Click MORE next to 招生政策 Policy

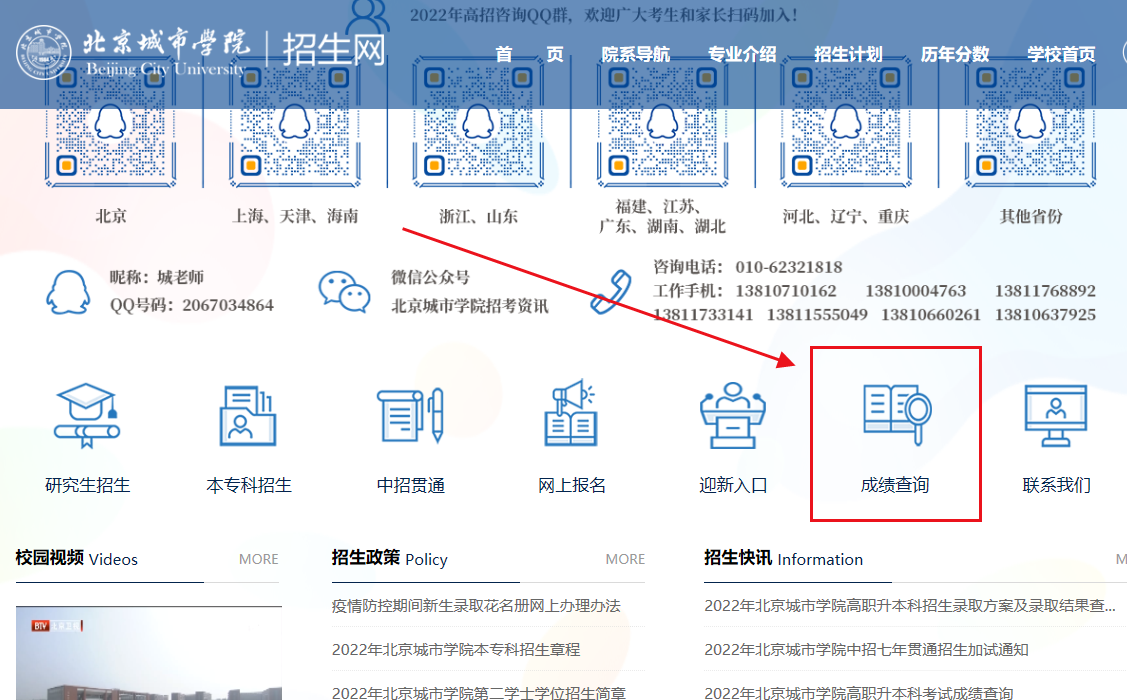pyautogui.click(x=625, y=559)
